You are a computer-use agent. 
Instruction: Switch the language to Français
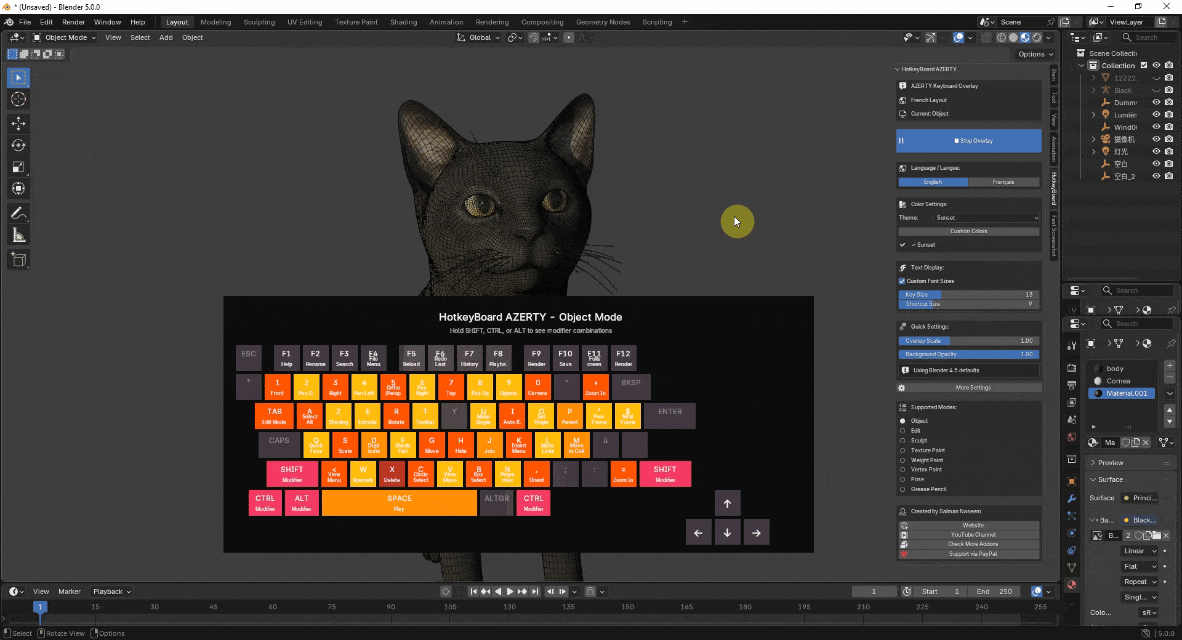click(x=1003, y=182)
